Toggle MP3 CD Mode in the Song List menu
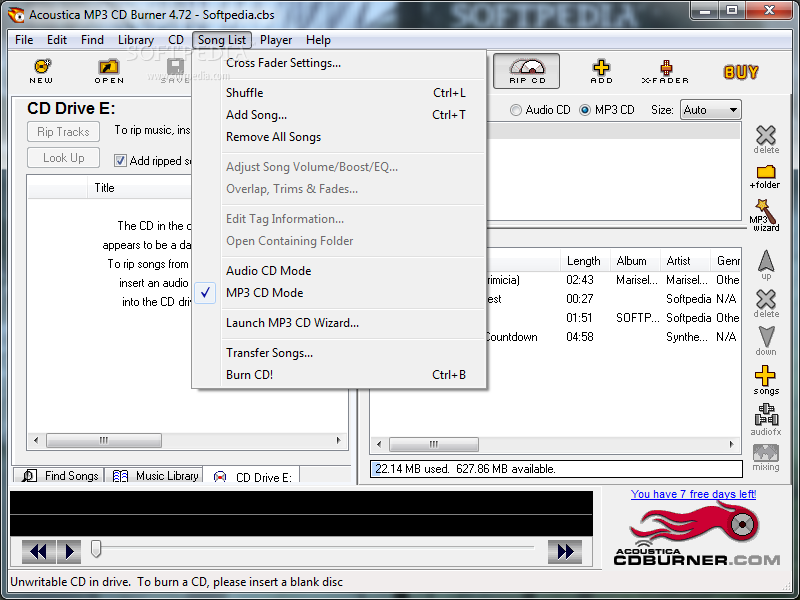800x600 pixels. (x=340, y=293)
